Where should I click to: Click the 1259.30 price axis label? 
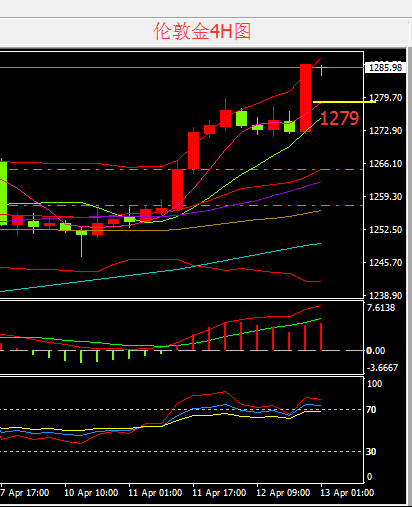[385, 197]
